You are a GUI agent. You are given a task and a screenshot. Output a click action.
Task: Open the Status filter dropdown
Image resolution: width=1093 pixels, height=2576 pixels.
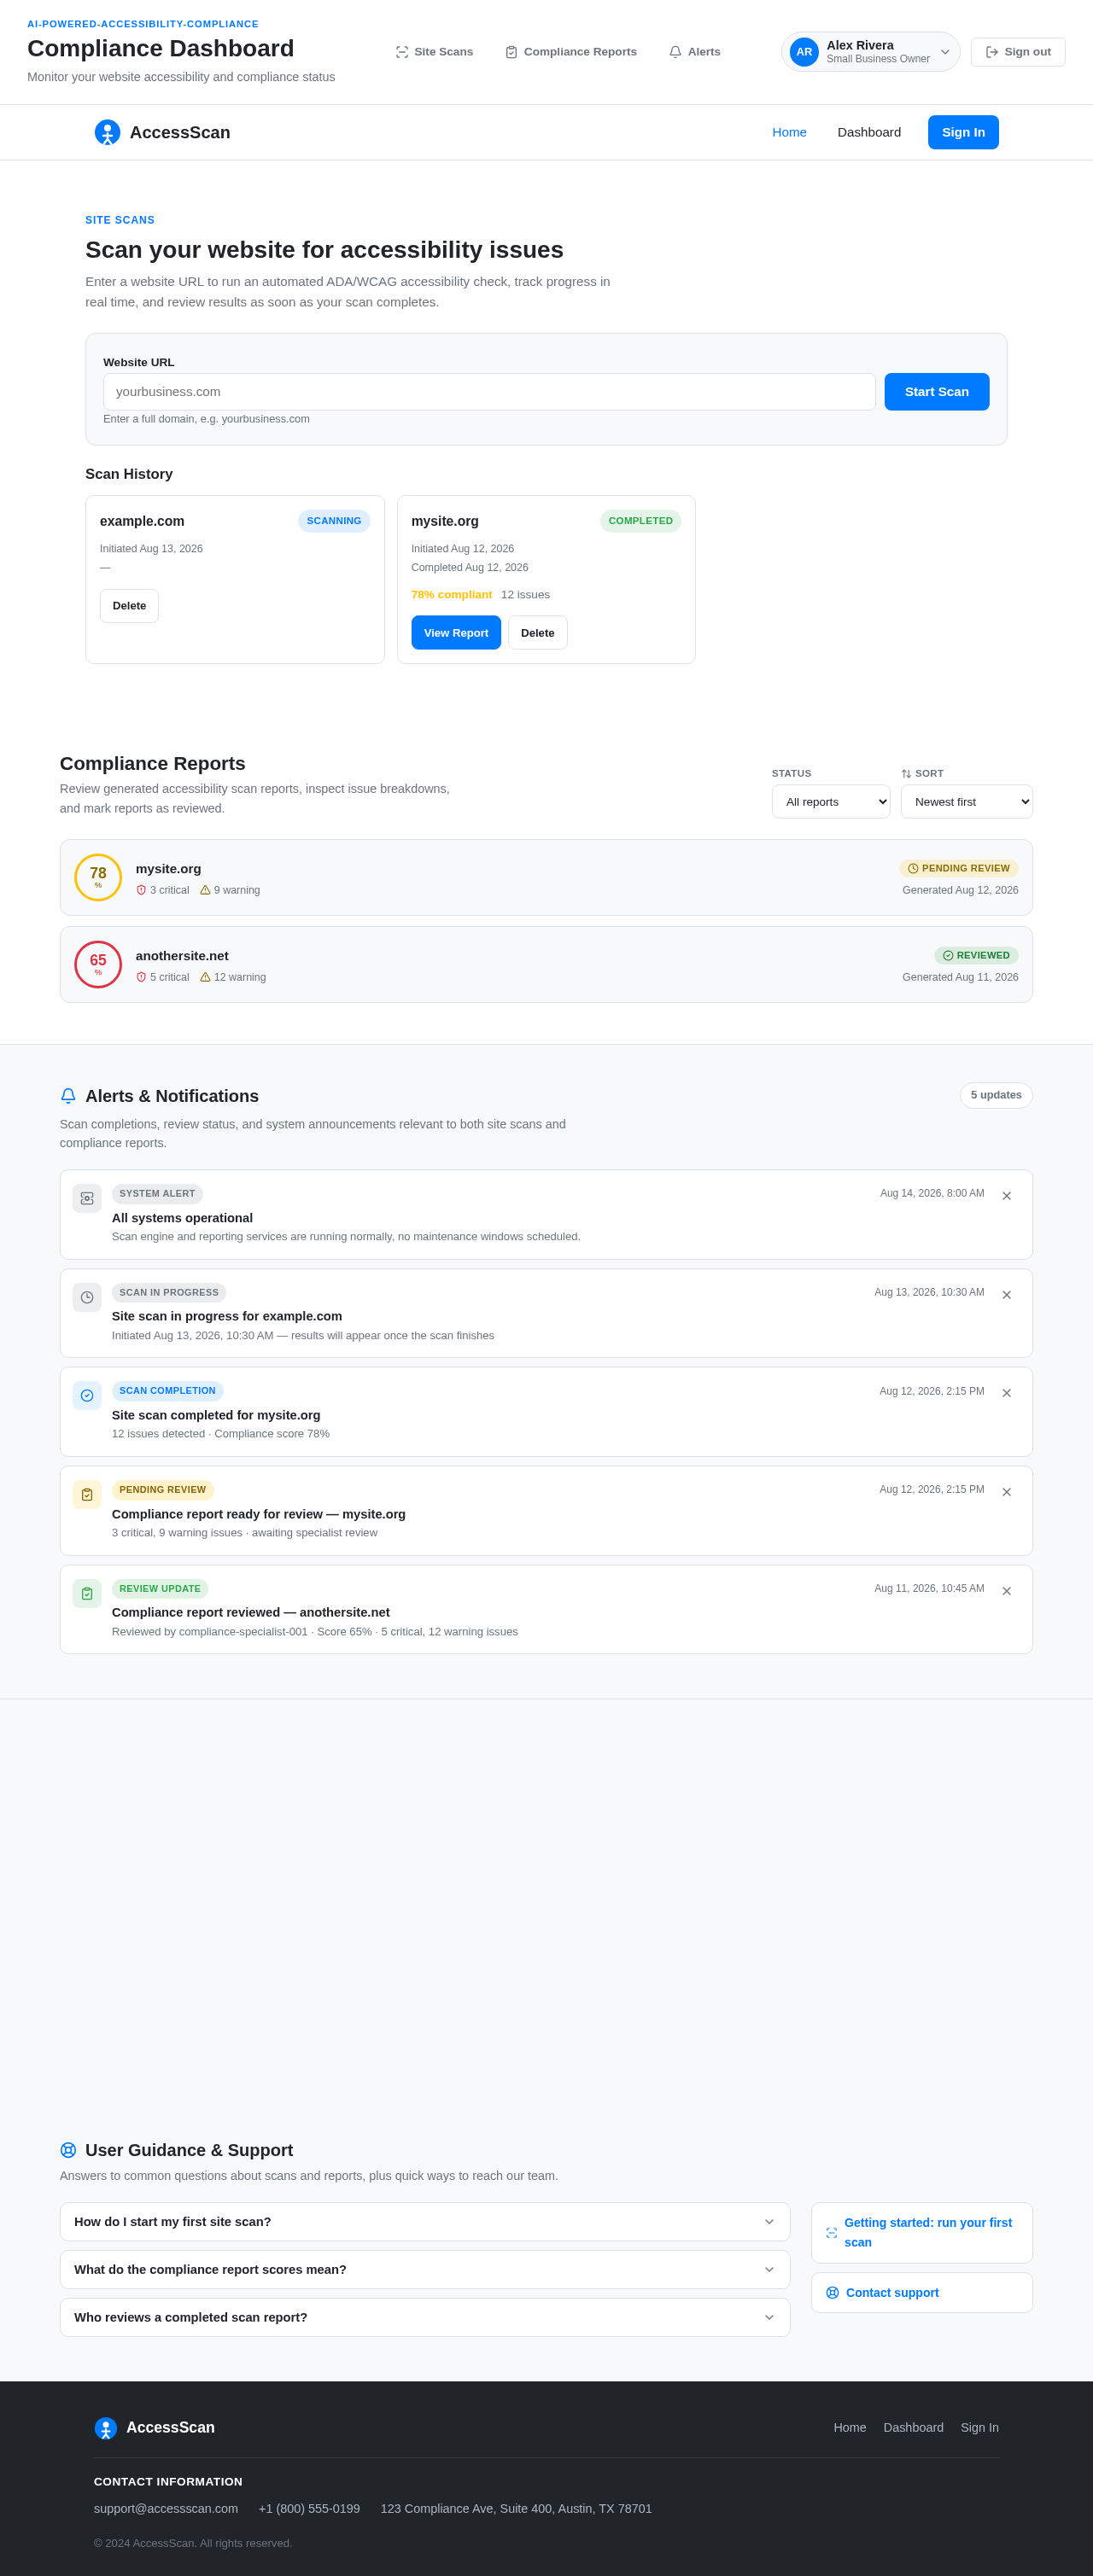(831, 802)
